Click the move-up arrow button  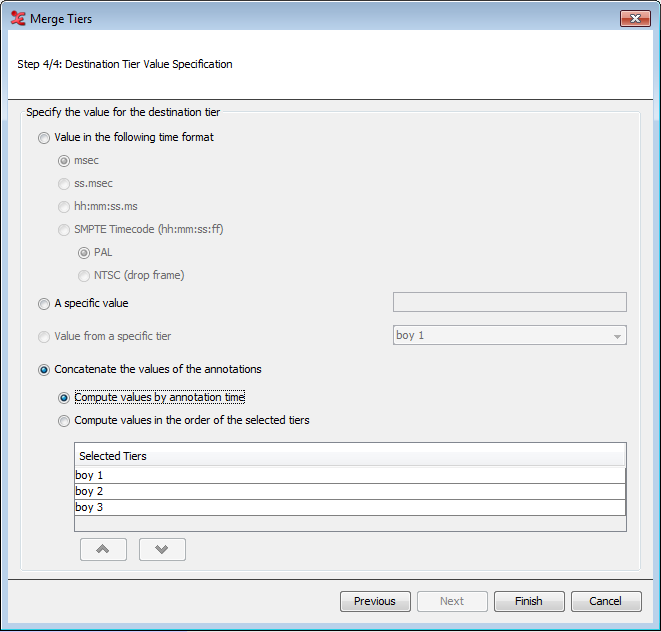tap(103, 549)
